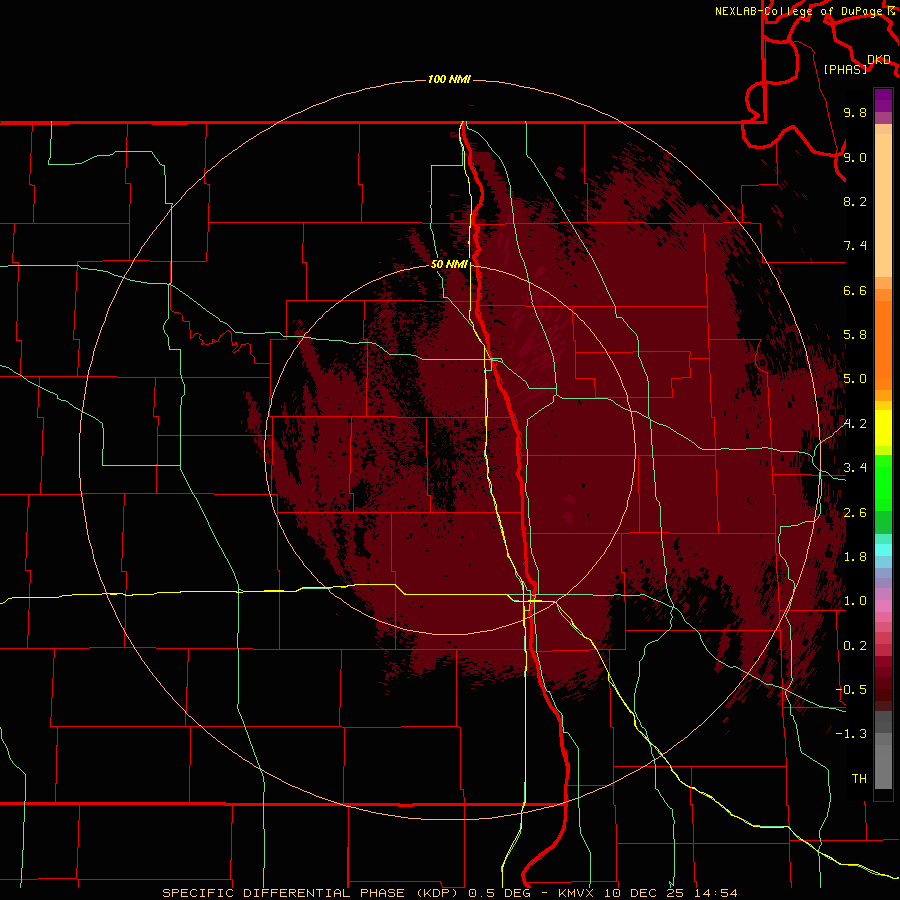Click the 6.6 value on the color scale
Viewport: 900px width, 900px height.
(855, 290)
